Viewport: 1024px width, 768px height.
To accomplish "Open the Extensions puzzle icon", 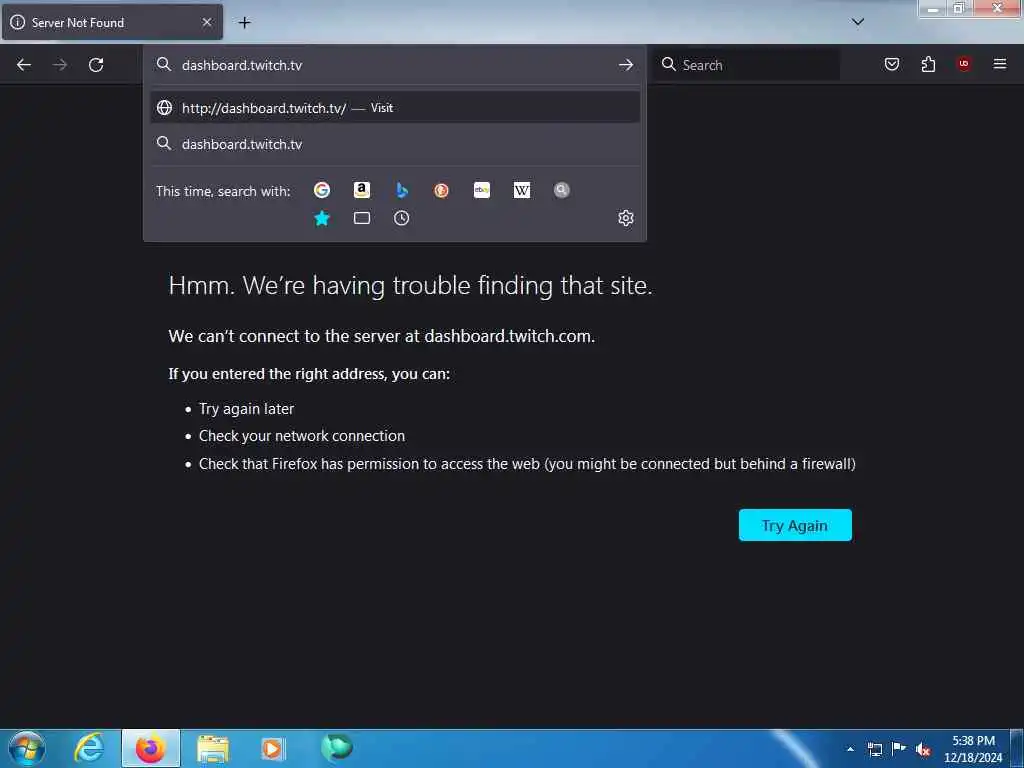I will 928,64.
